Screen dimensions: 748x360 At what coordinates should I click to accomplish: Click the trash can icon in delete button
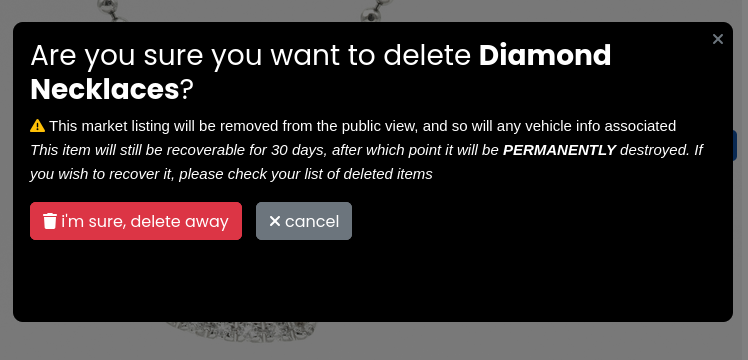[50, 221]
